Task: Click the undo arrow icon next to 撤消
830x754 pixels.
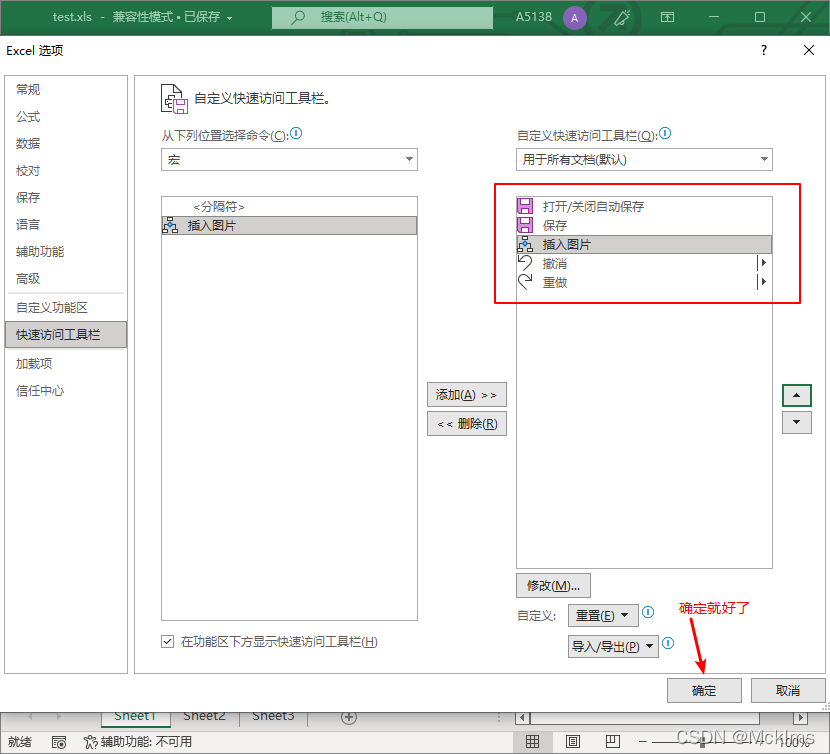Action: [525, 263]
